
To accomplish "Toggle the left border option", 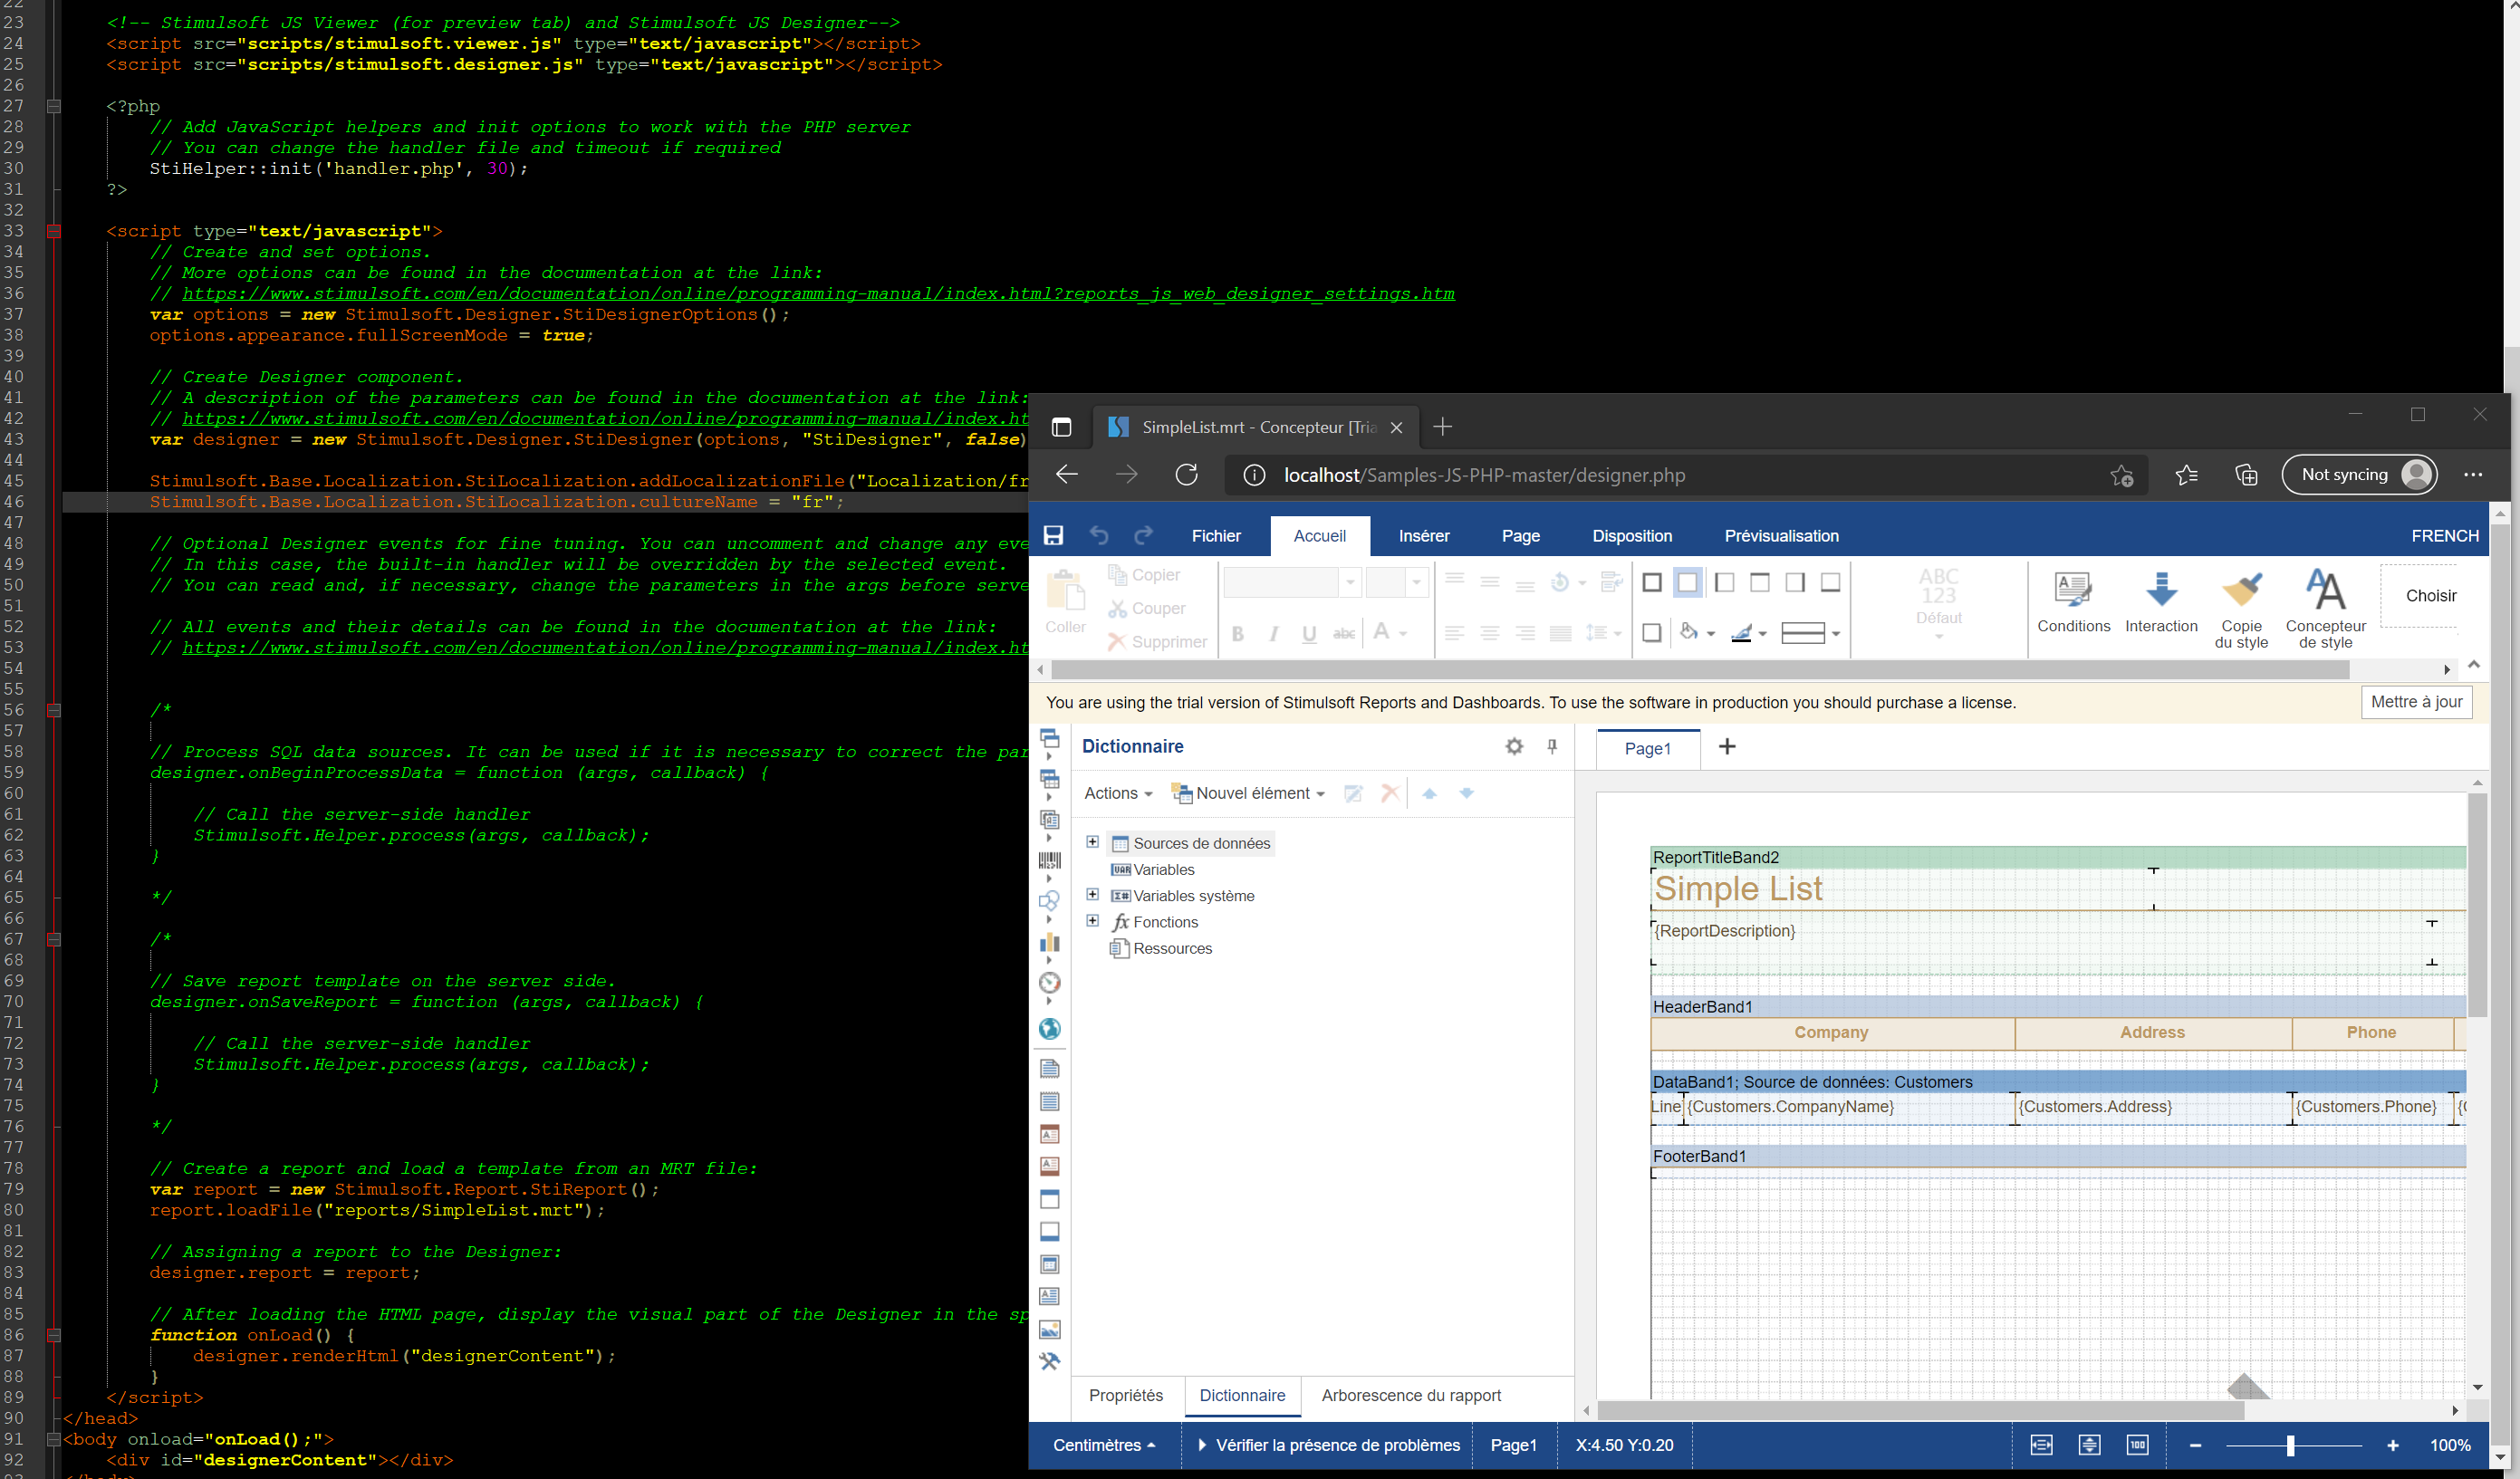I will click(x=1724, y=582).
